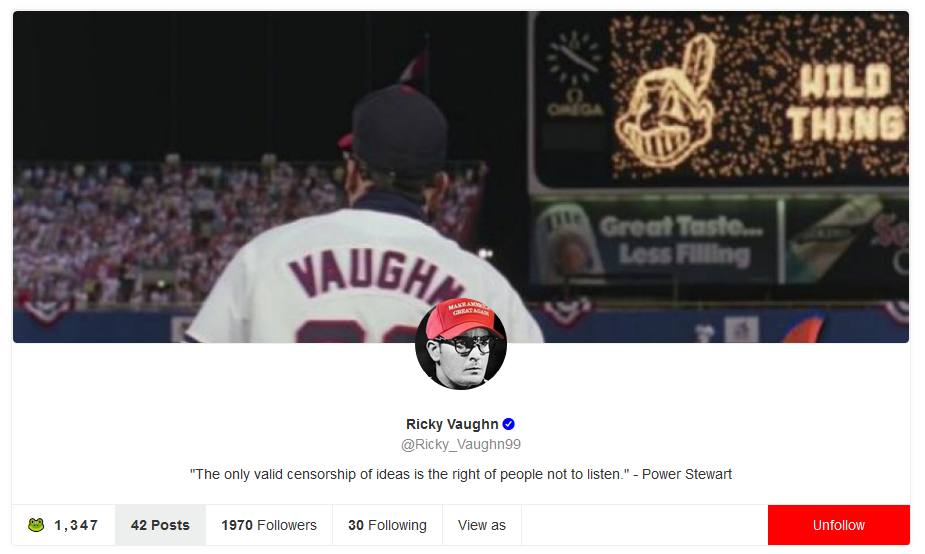Show the 30 Following list
The image size is (925, 554).
(x=388, y=525)
